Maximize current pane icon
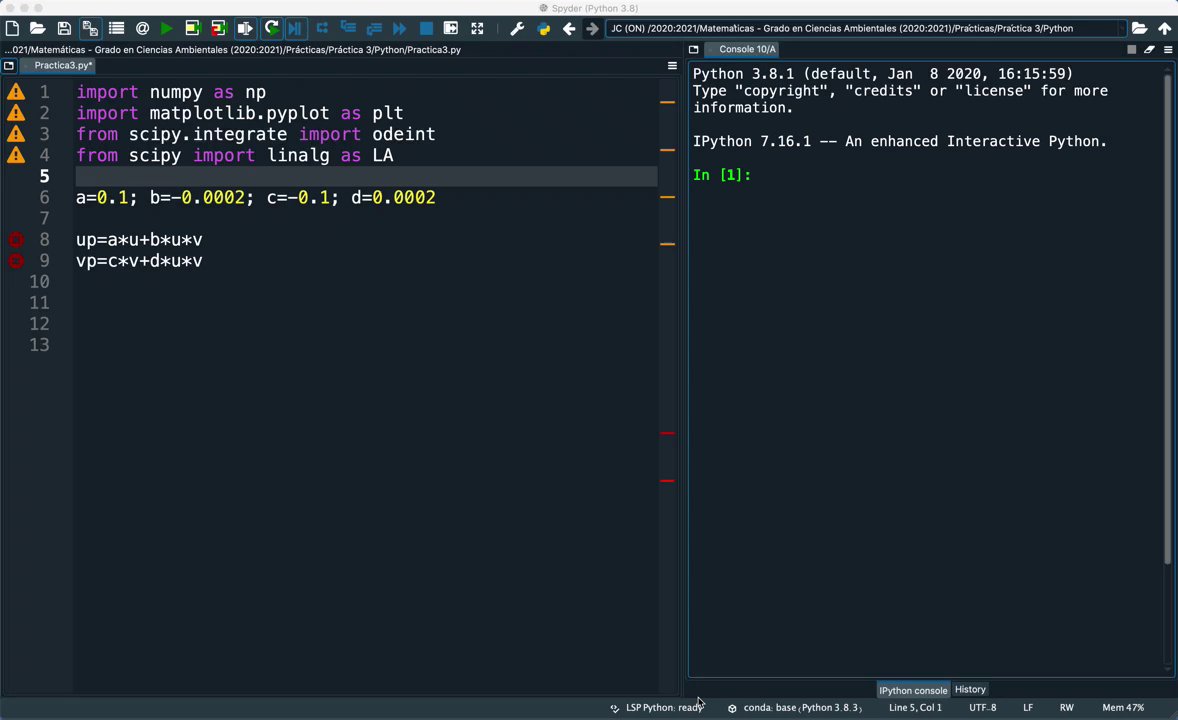The height and width of the screenshot is (720, 1178). point(451,29)
